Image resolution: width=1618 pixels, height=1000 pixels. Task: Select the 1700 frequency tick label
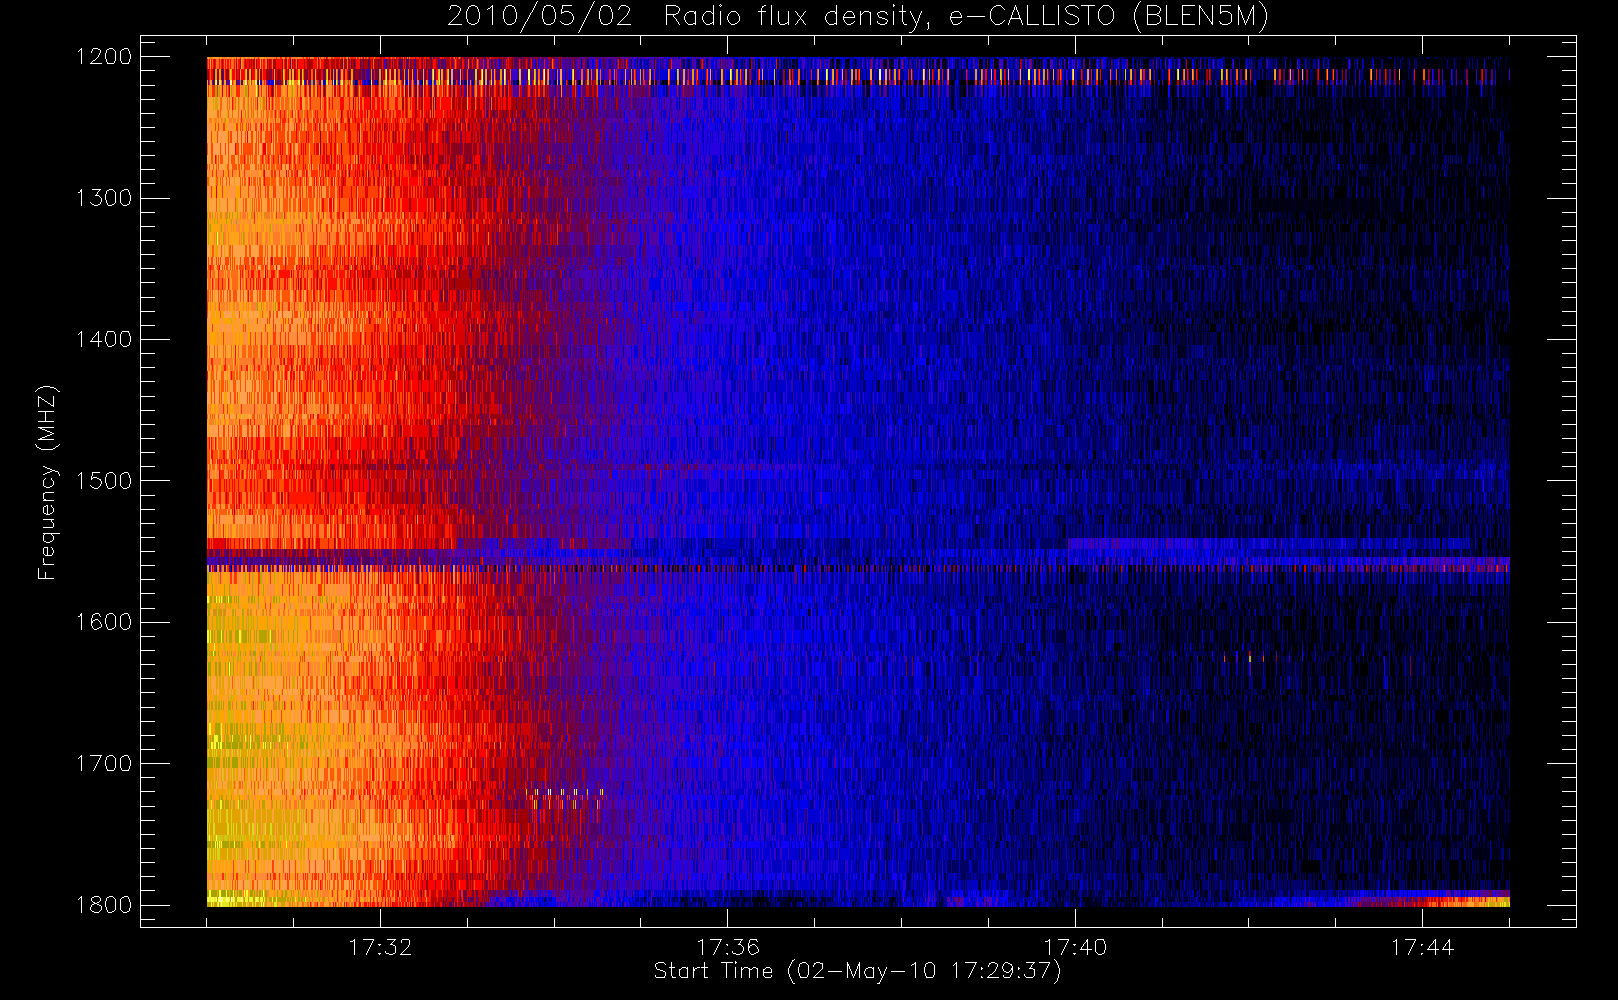click(x=104, y=764)
